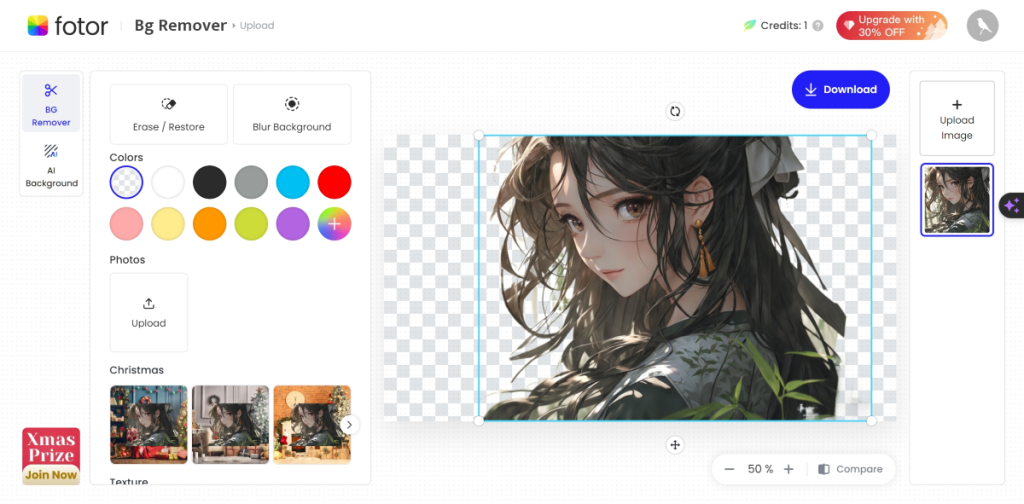Toggle the Compare view
This screenshot has width=1024, height=504.
coord(850,469)
